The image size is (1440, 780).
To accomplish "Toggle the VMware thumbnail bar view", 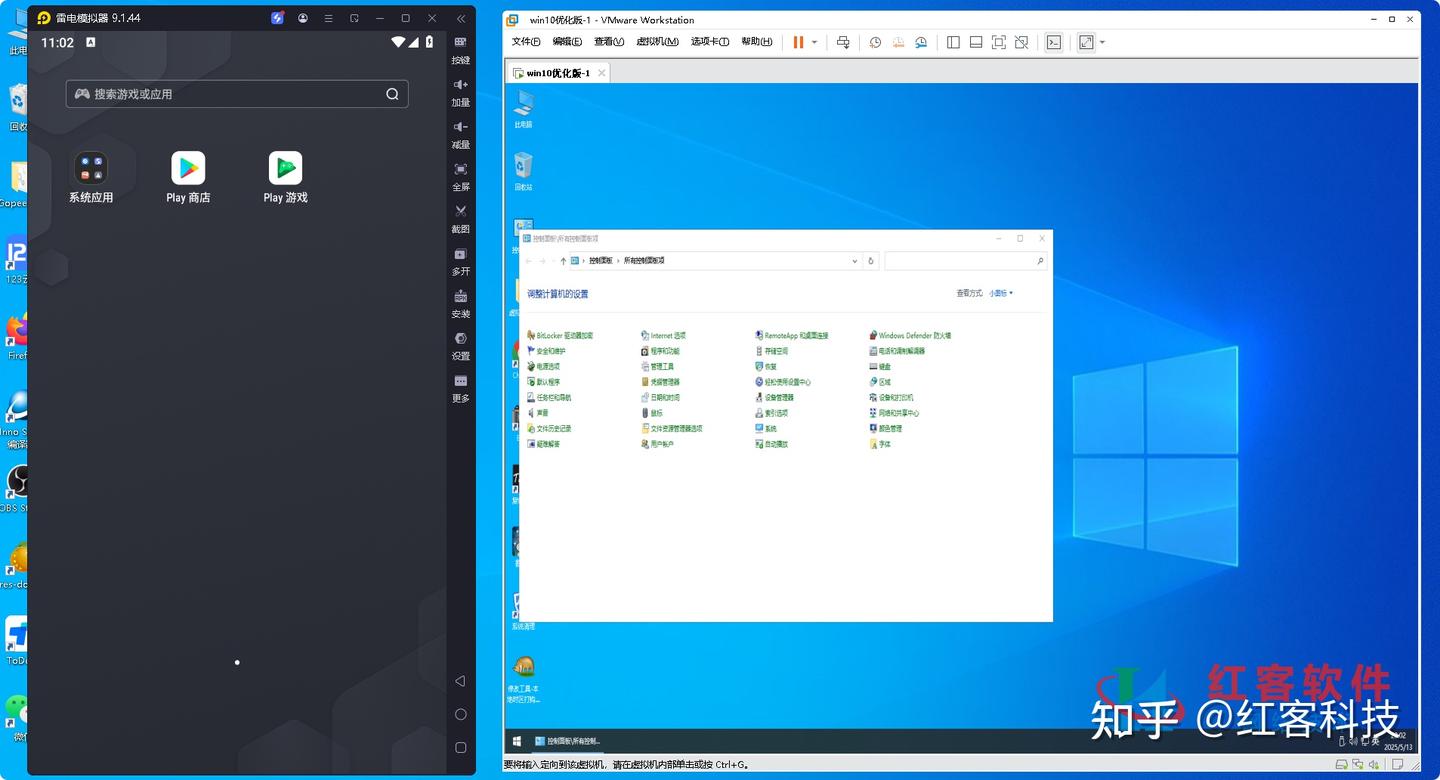I will pos(976,42).
